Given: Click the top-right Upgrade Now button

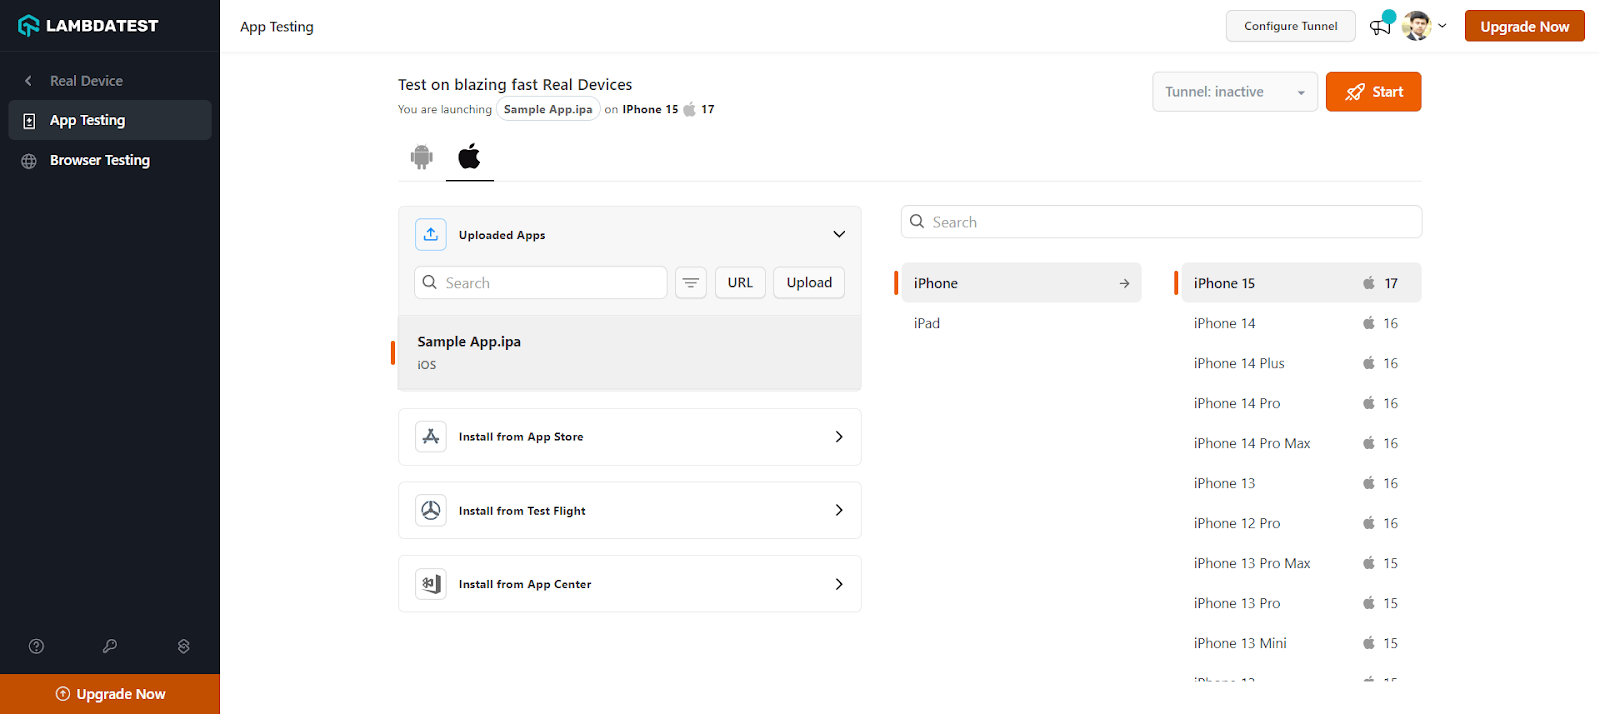Looking at the screenshot, I should pyautogui.click(x=1525, y=26).
